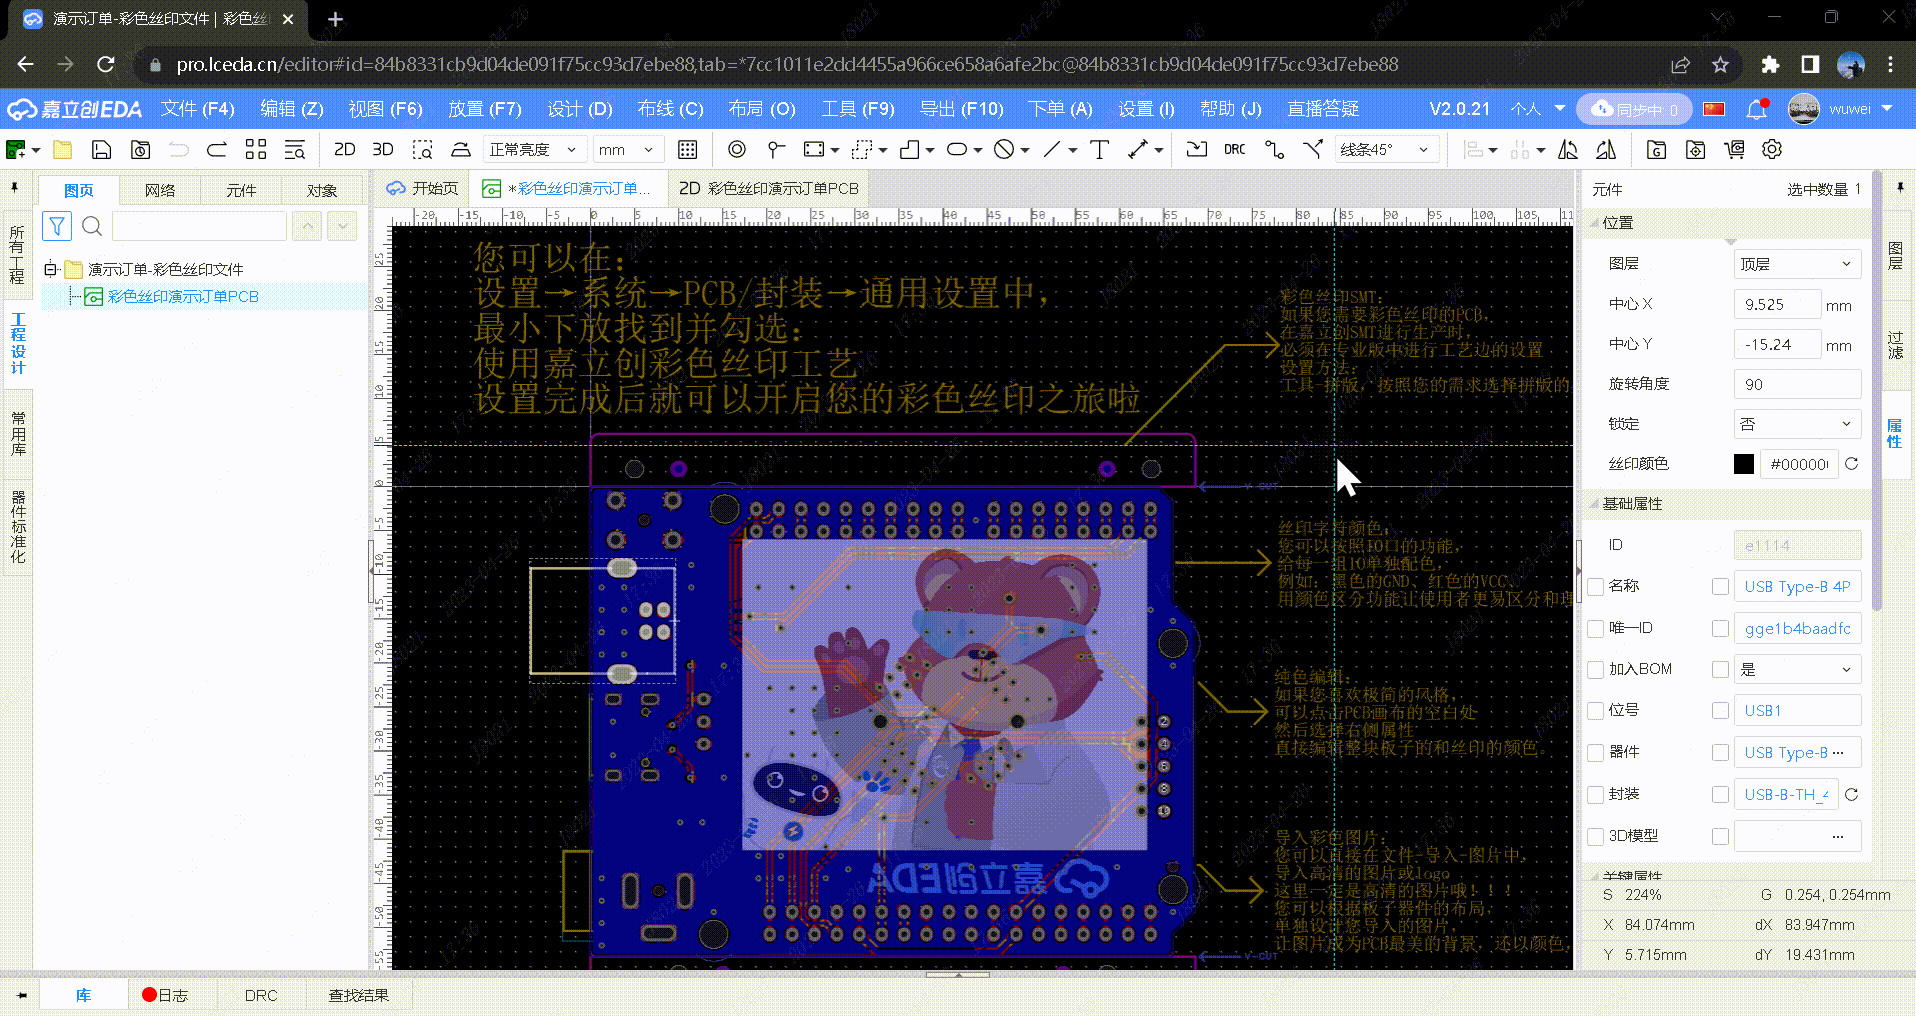Image resolution: width=1916 pixels, height=1016 pixels.
Task: Click the flip vertical mirror icon
Action: (1606, 150)
